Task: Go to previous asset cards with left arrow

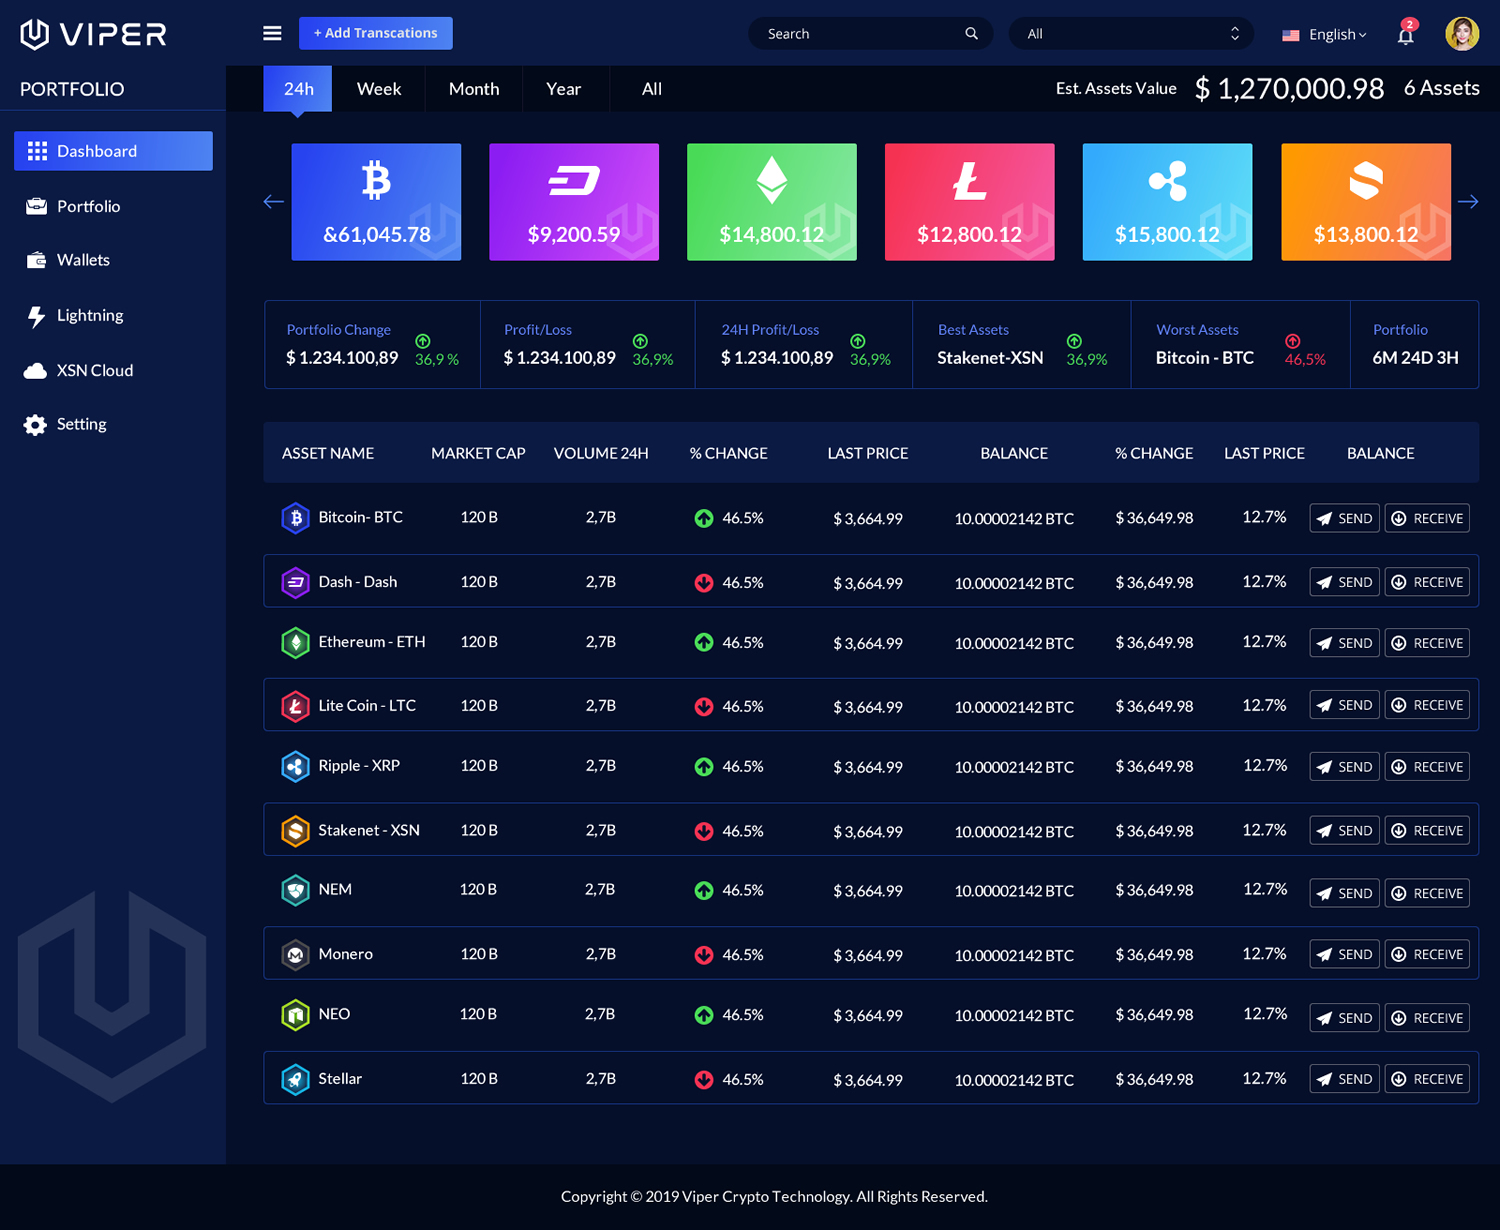Action: click(x=273, y=201)
